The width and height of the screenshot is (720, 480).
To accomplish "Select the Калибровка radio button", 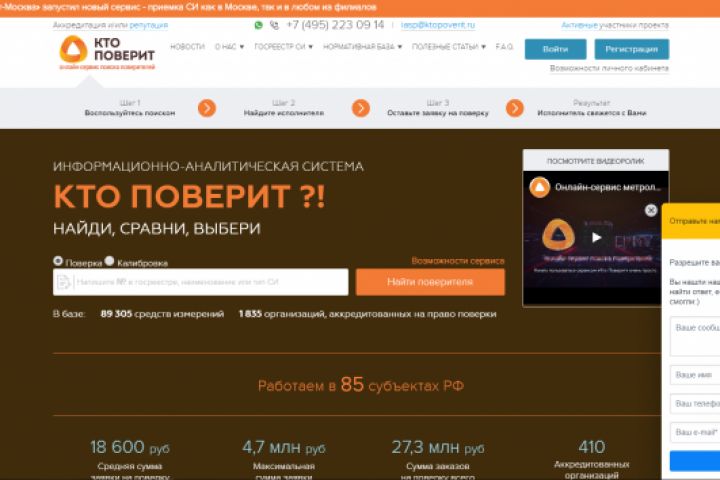I will (109, 261).
